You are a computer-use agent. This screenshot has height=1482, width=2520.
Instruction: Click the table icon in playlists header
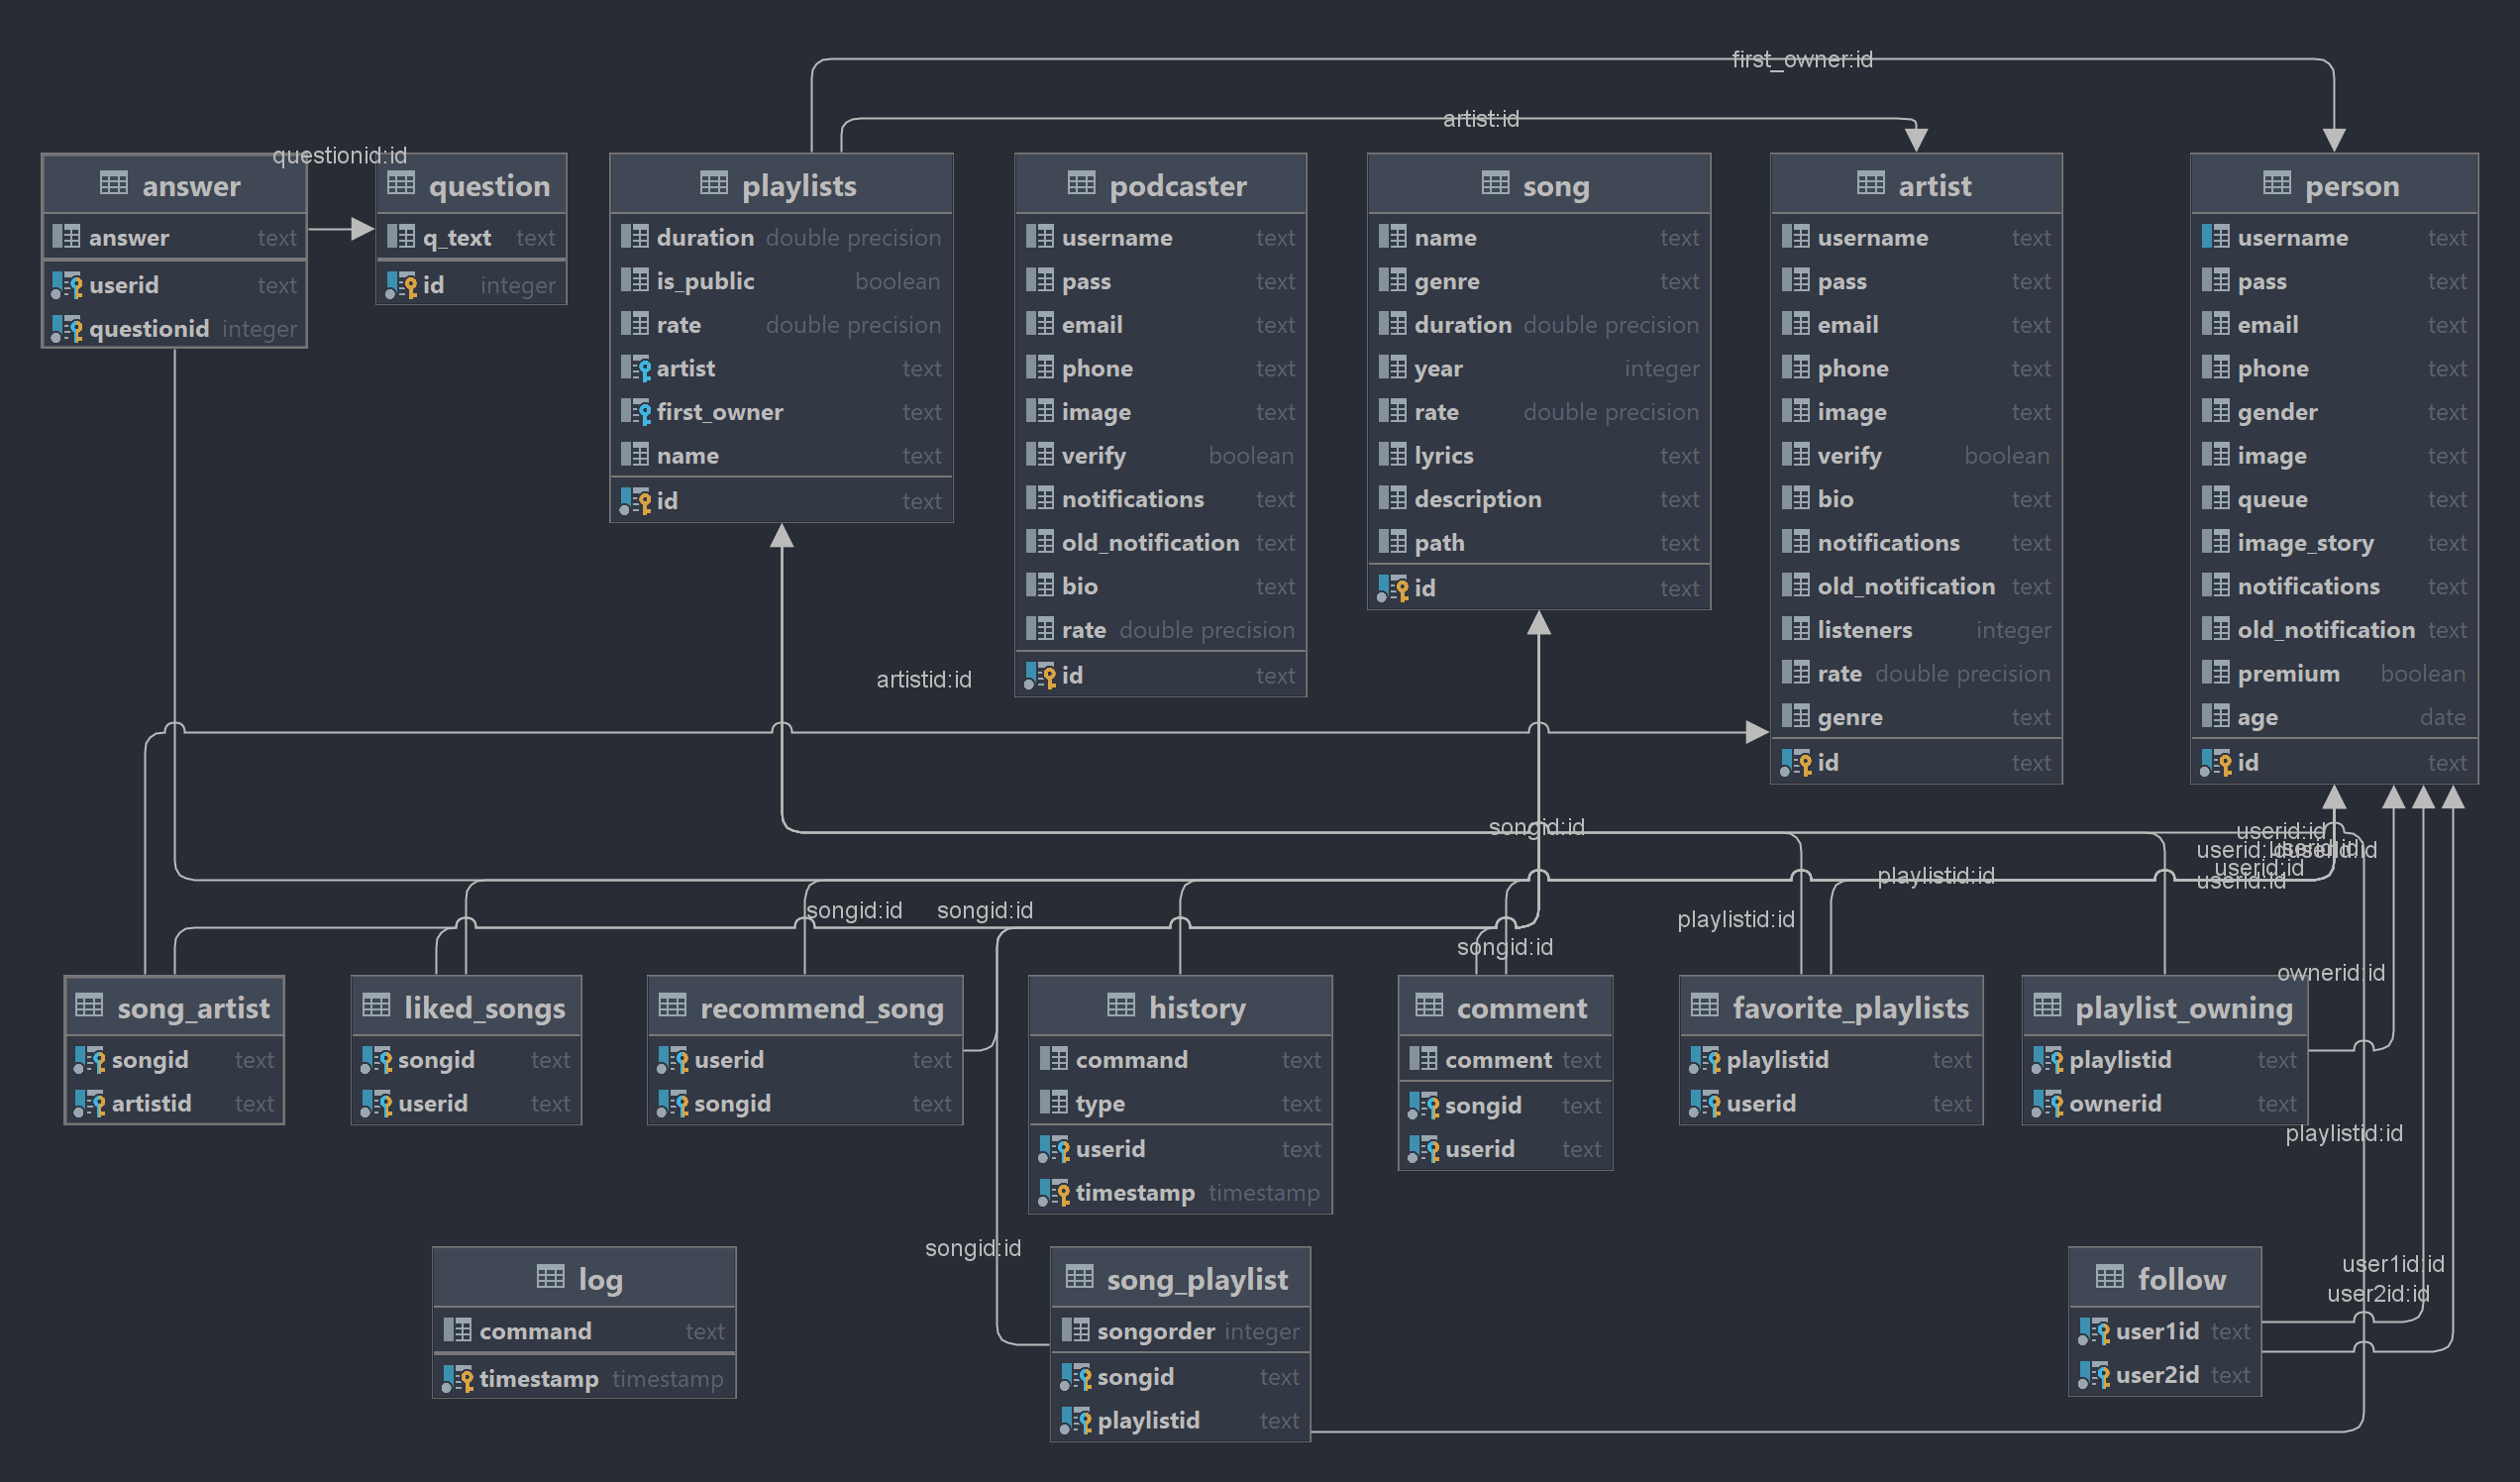pos(713,184)
